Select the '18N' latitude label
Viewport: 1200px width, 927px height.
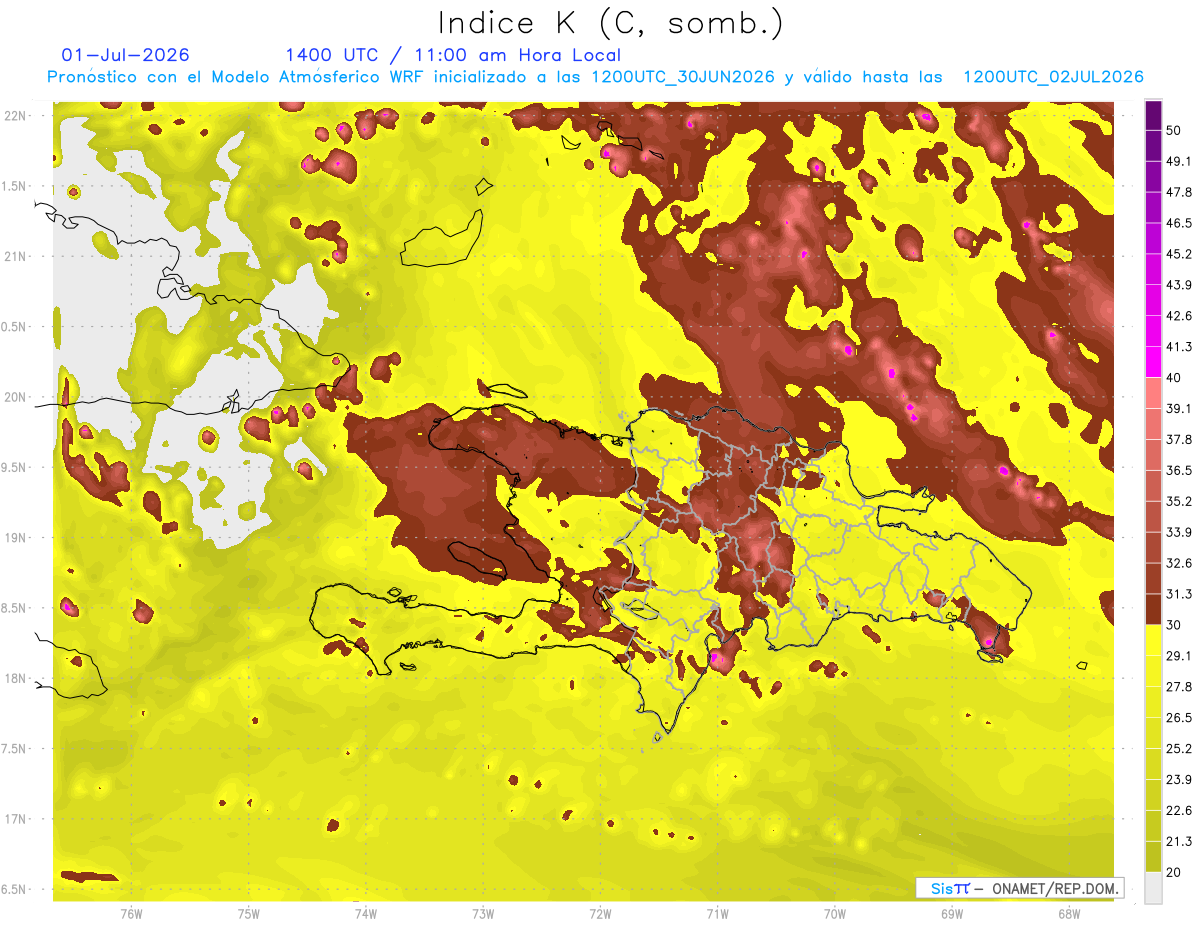pyautogui.click(x=16, y=679)
